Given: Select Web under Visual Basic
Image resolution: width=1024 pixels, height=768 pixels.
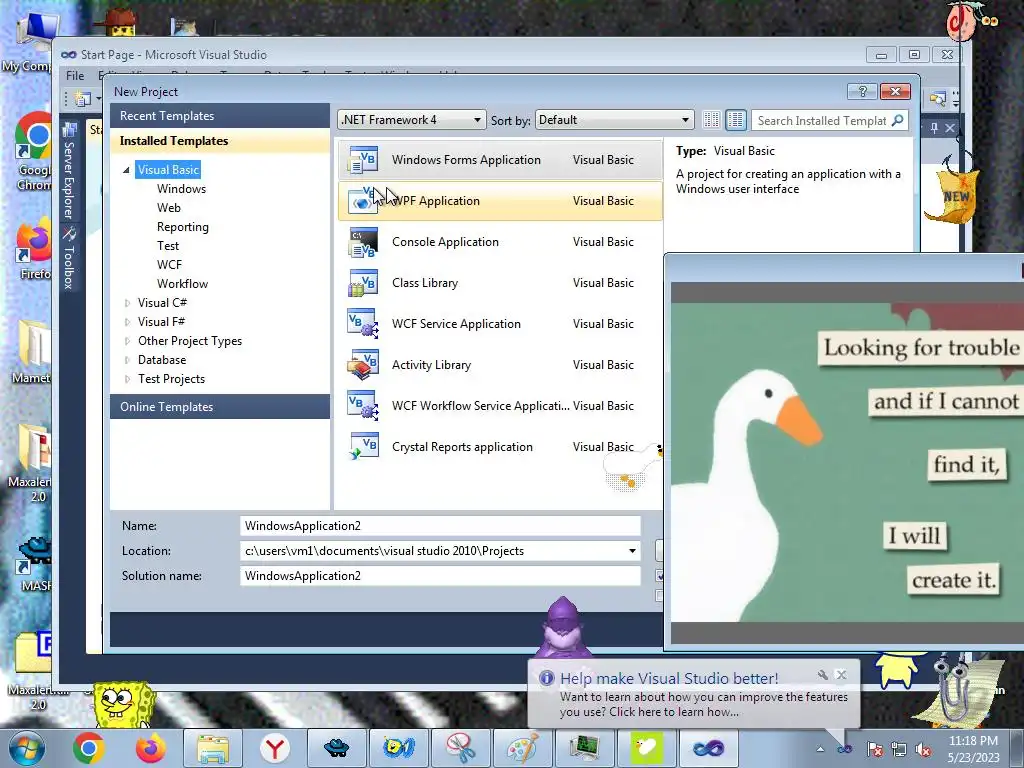Looking at the screenshot, I should (x=168, y=208).
